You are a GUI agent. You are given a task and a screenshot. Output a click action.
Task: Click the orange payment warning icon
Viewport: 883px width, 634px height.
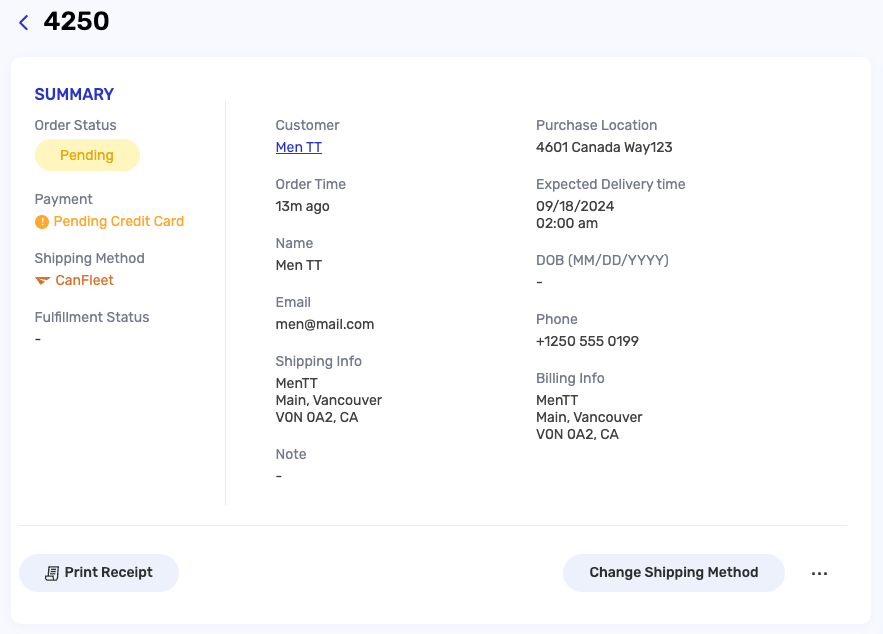coord(42,222)
